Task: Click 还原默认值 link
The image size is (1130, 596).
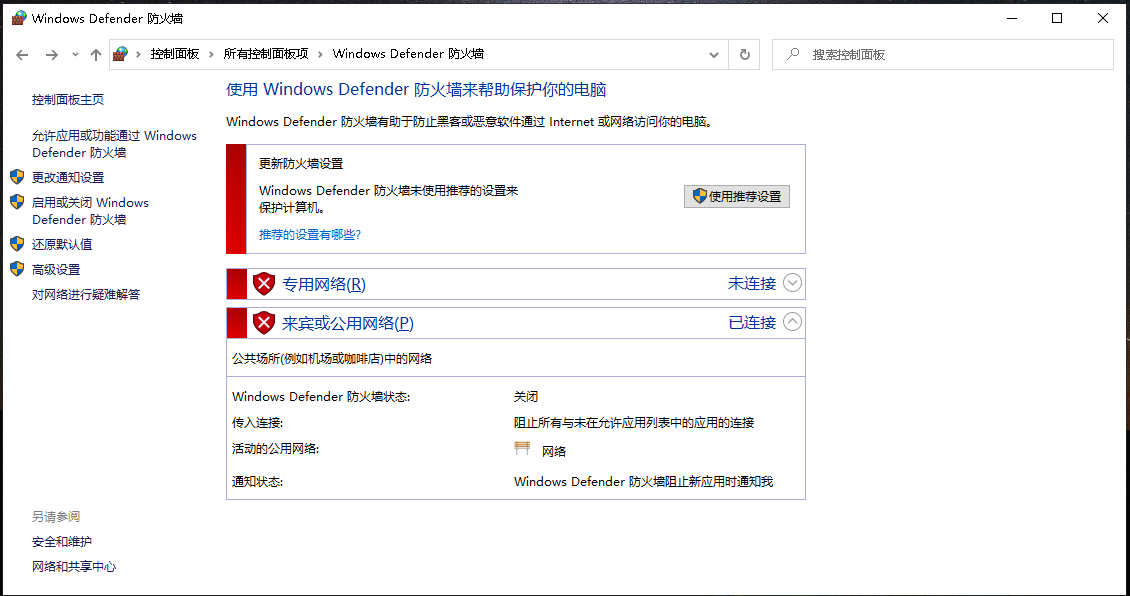Action: pos(62,244)
